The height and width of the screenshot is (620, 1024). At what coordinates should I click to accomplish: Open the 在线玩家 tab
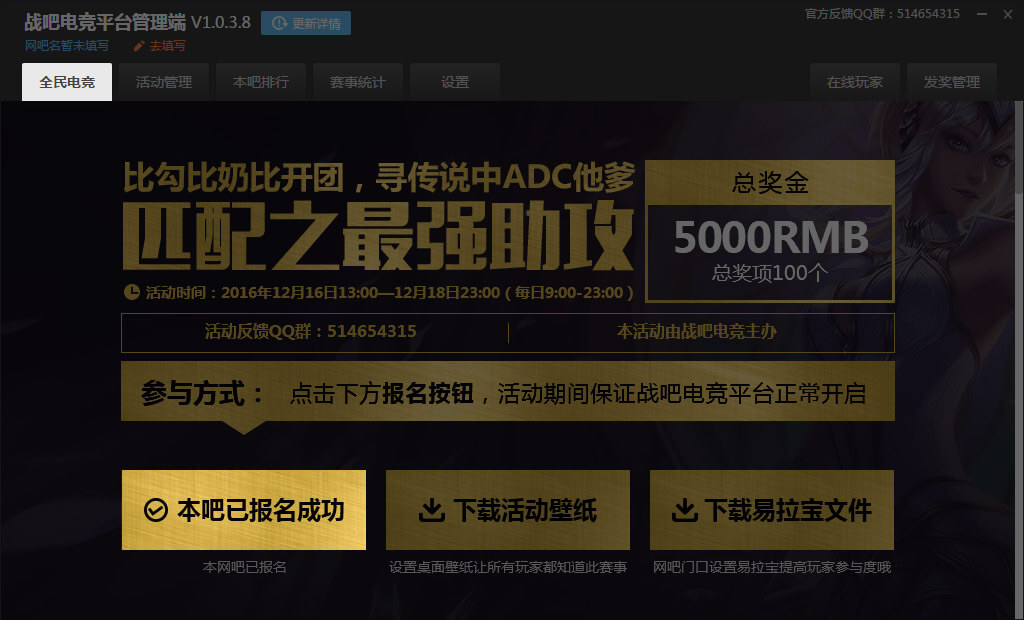click(854, 82)
